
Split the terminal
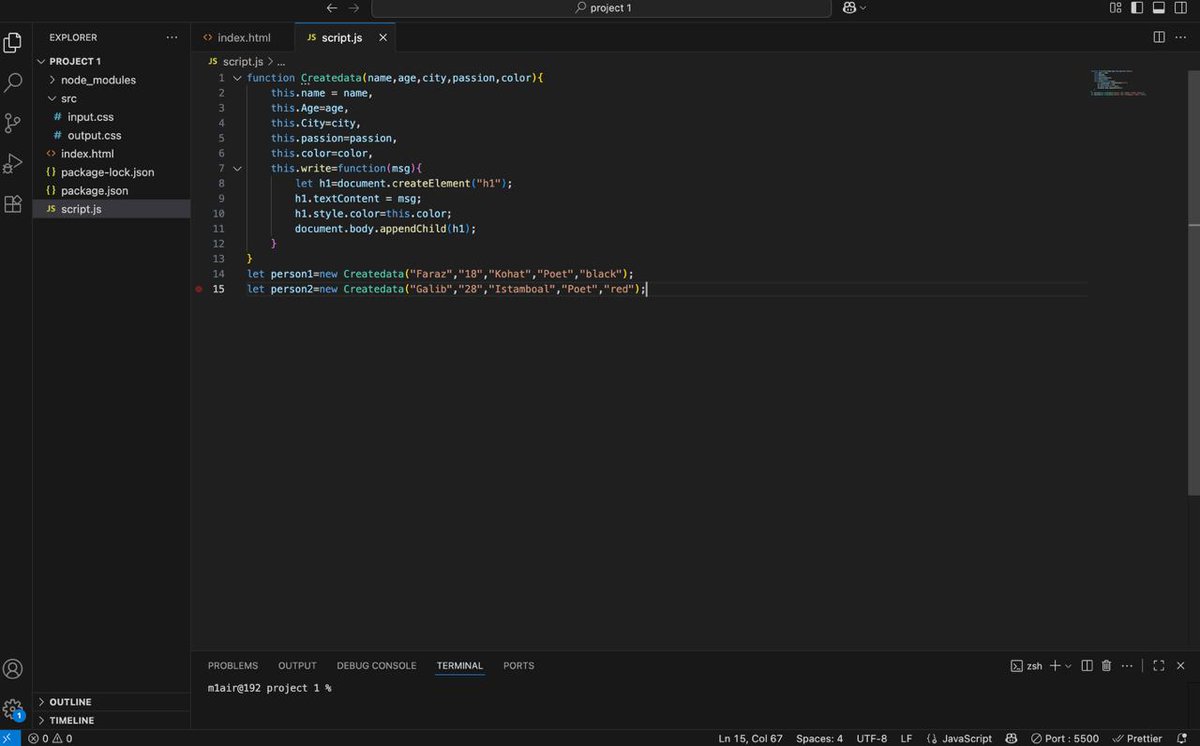pyautogui.click(x=1087, y=665)
